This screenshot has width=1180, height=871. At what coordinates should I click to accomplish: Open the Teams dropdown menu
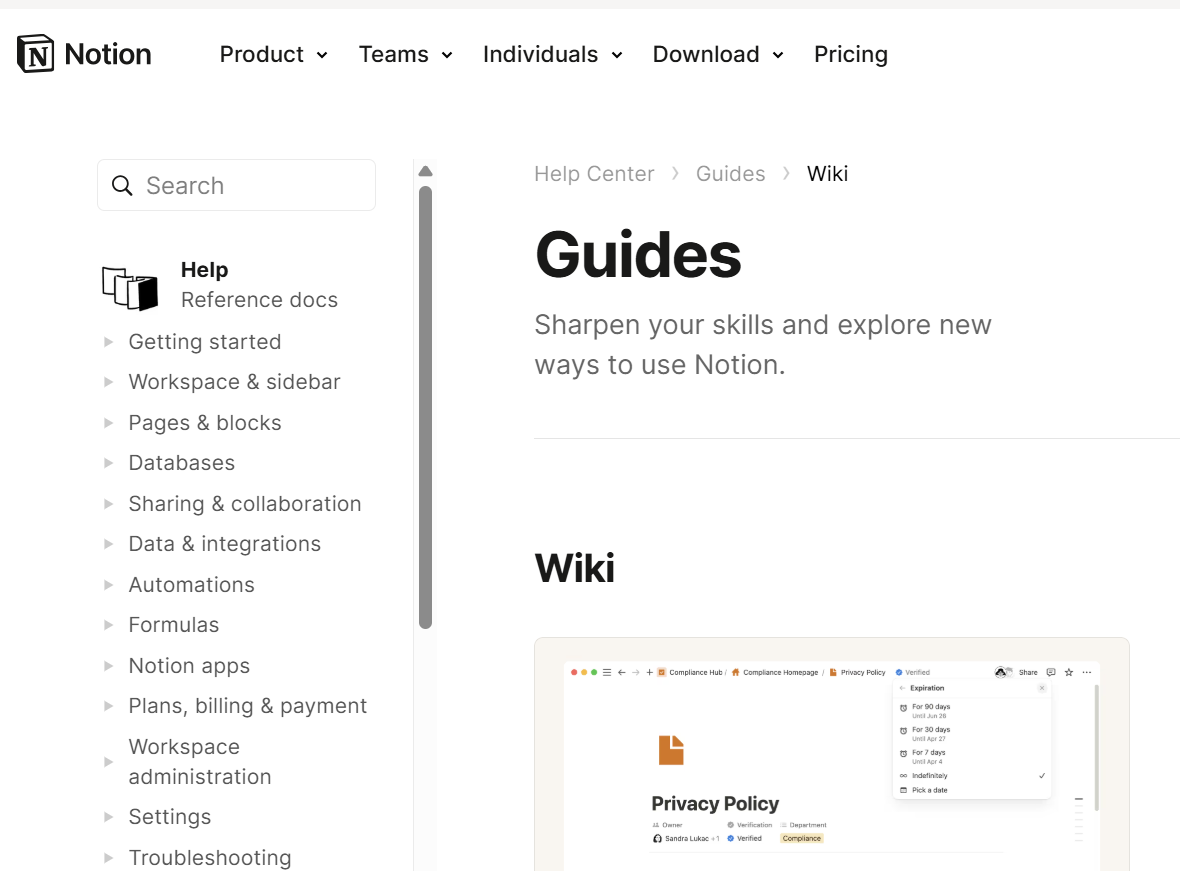point(406,54)
